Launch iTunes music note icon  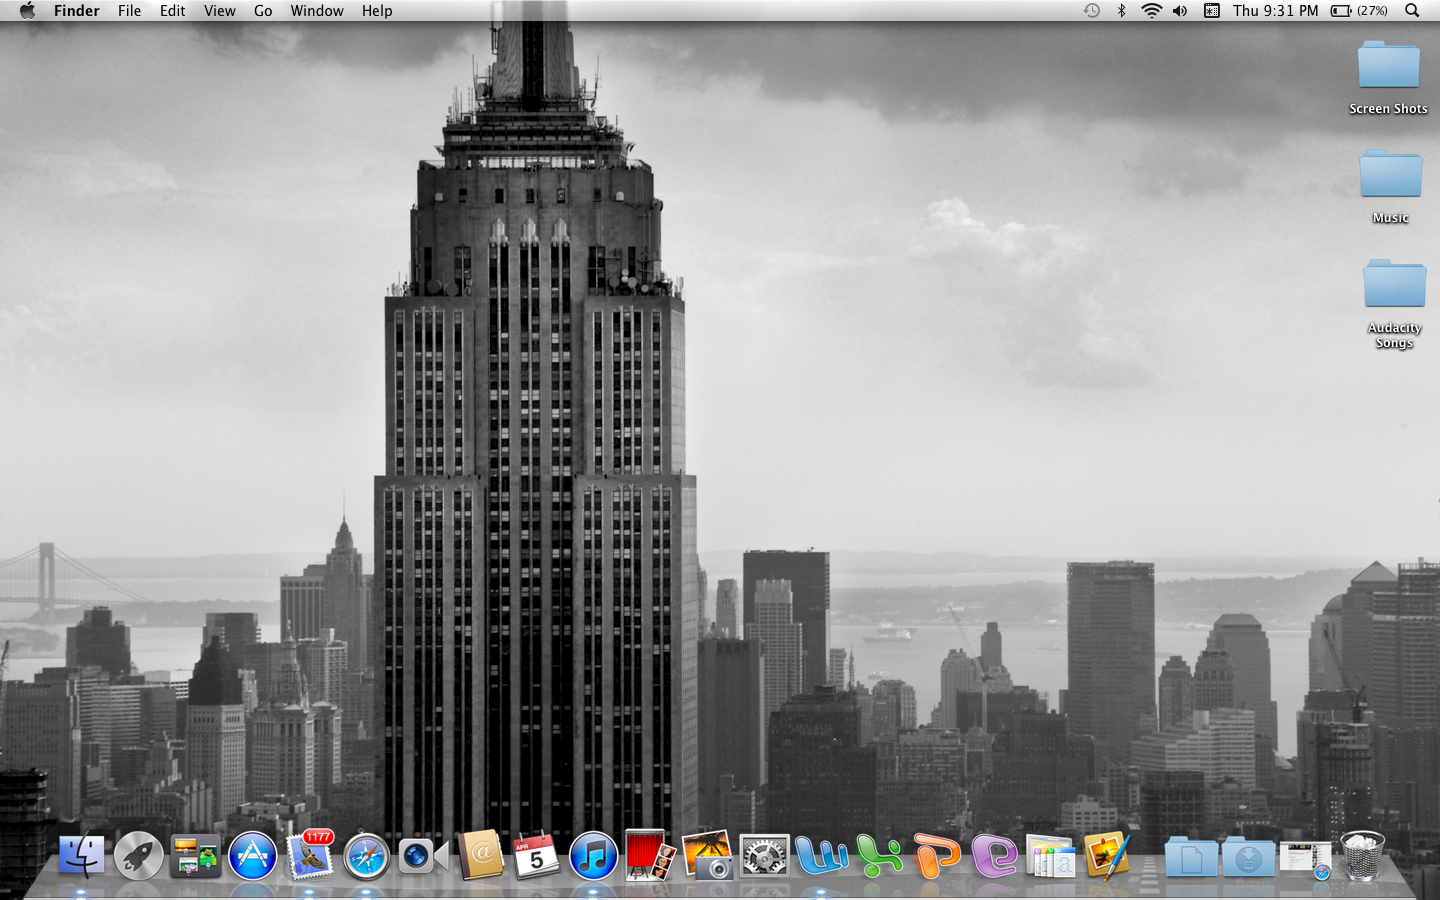pos(594,856)
